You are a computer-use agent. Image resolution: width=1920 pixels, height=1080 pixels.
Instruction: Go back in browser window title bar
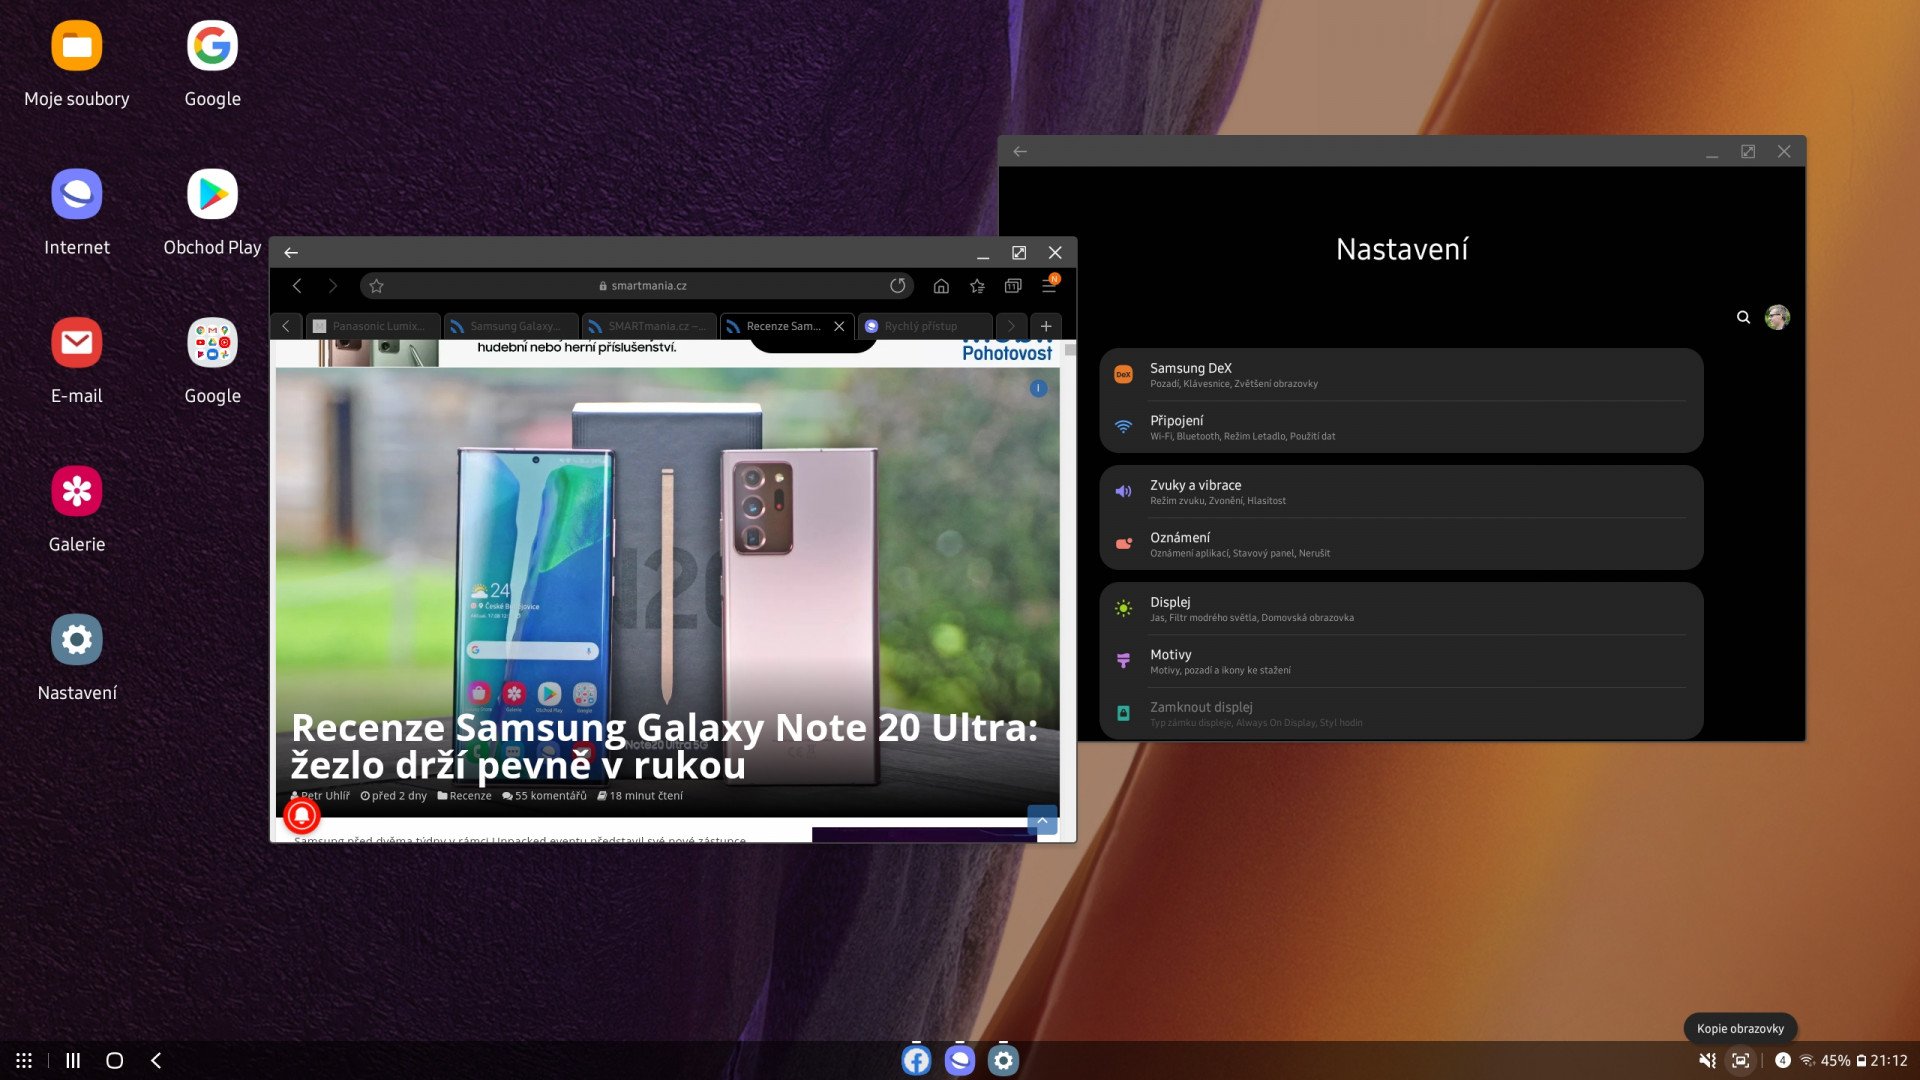(291, 253)
